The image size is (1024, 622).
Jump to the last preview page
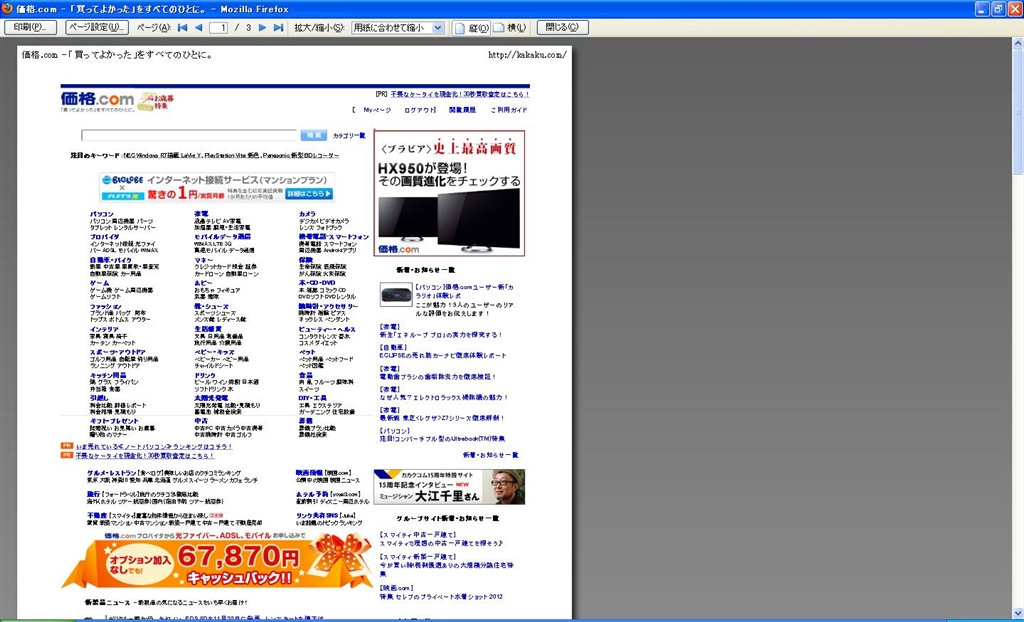click(279, 27)
